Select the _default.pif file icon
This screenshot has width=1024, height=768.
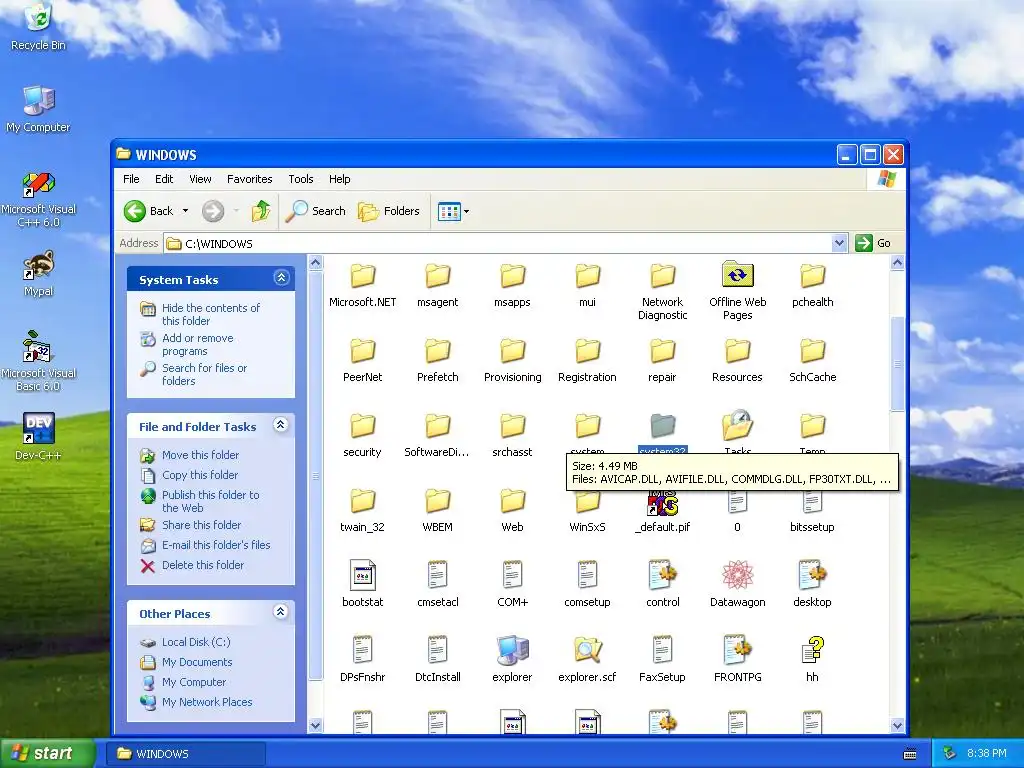click(662, 503)
